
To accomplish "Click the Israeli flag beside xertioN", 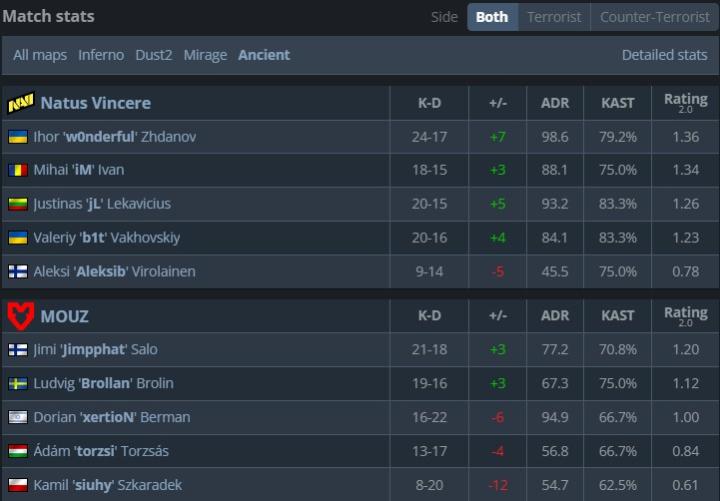I will tap(18, 417).
